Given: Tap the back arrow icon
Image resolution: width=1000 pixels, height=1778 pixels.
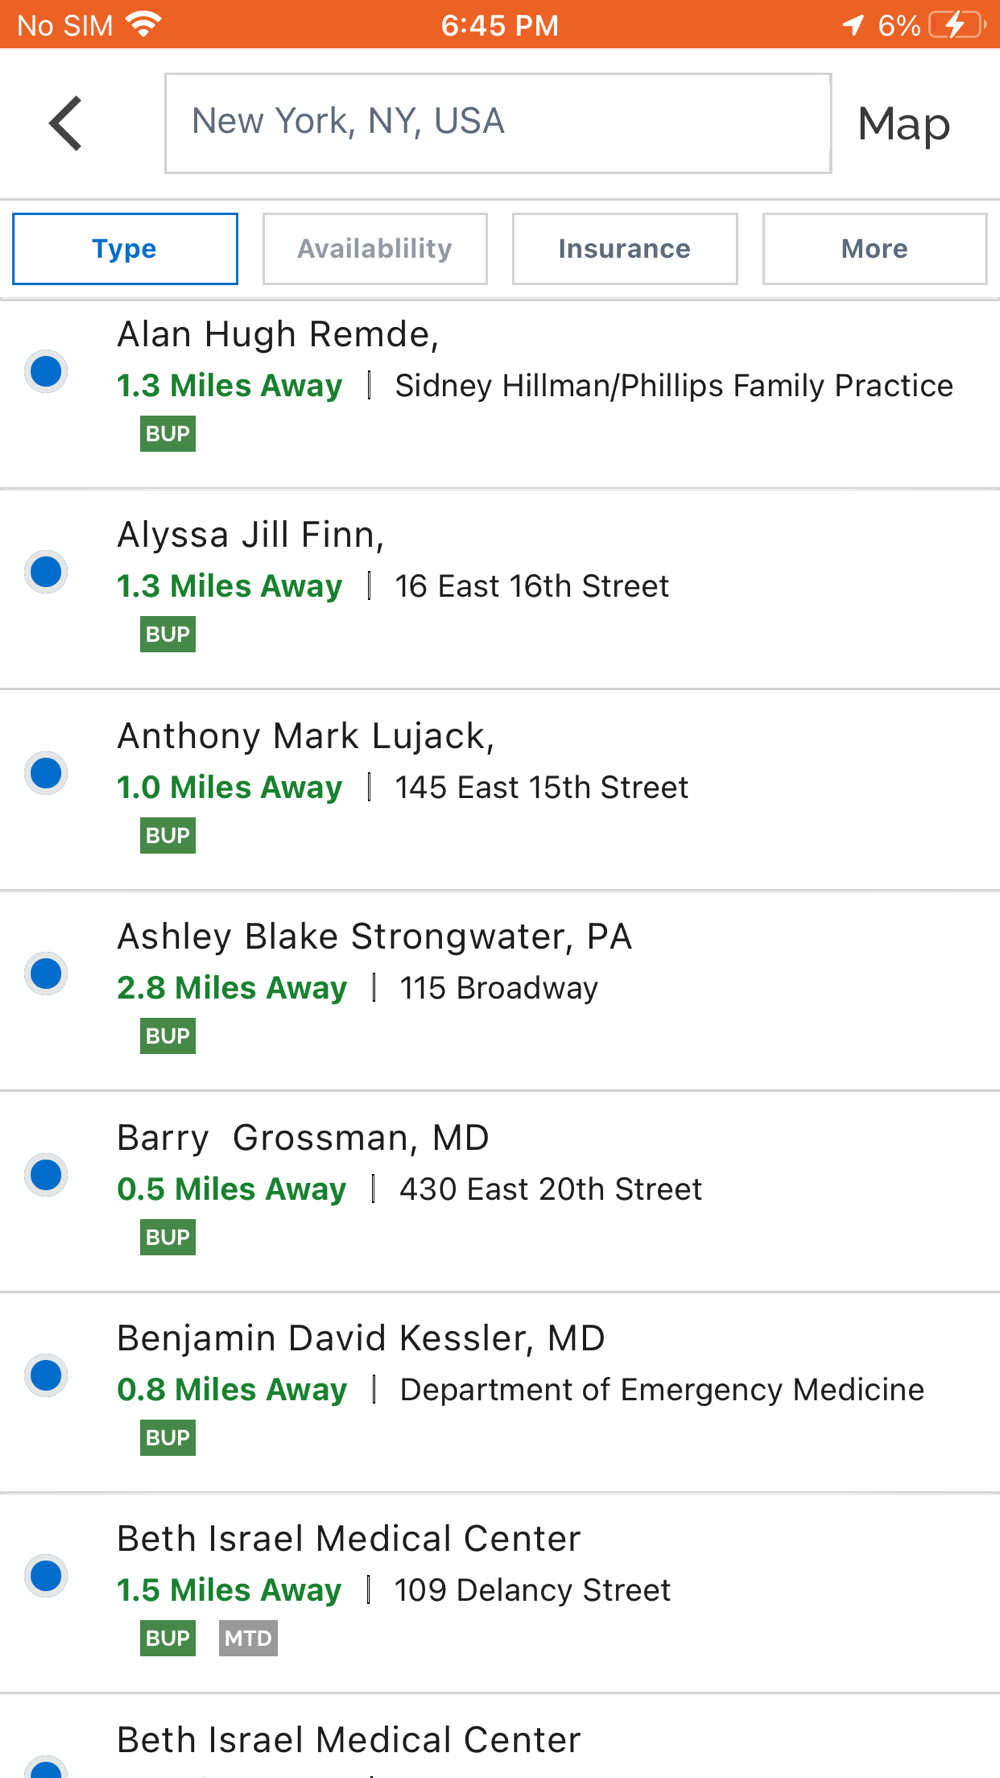Looking at the screenshot, I should 66,124.
